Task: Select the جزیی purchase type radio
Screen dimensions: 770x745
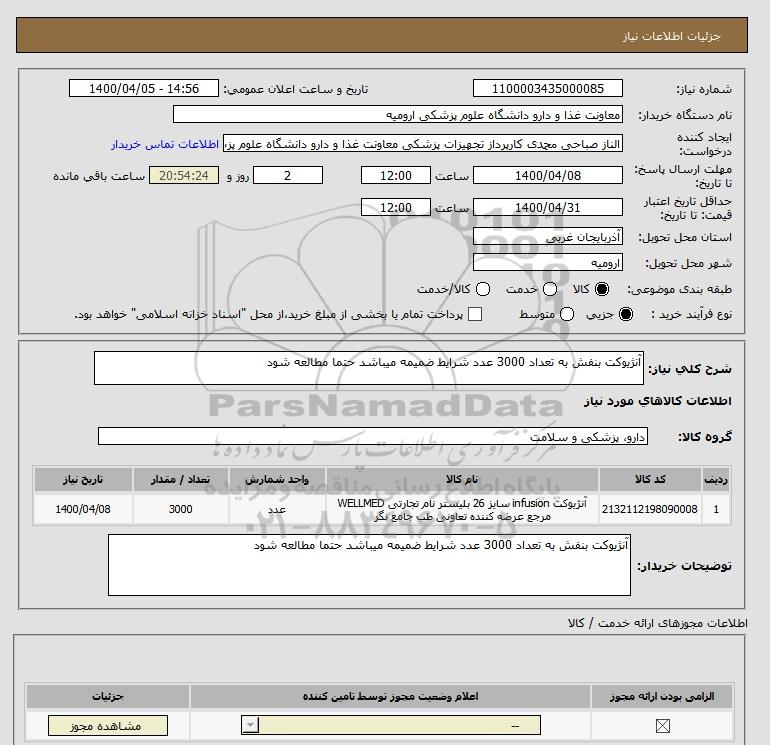Action: (x=627, y=315)
